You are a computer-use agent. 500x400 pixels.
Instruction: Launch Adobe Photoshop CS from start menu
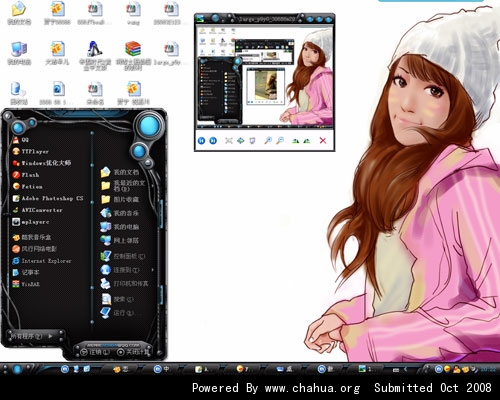[48, 198]
